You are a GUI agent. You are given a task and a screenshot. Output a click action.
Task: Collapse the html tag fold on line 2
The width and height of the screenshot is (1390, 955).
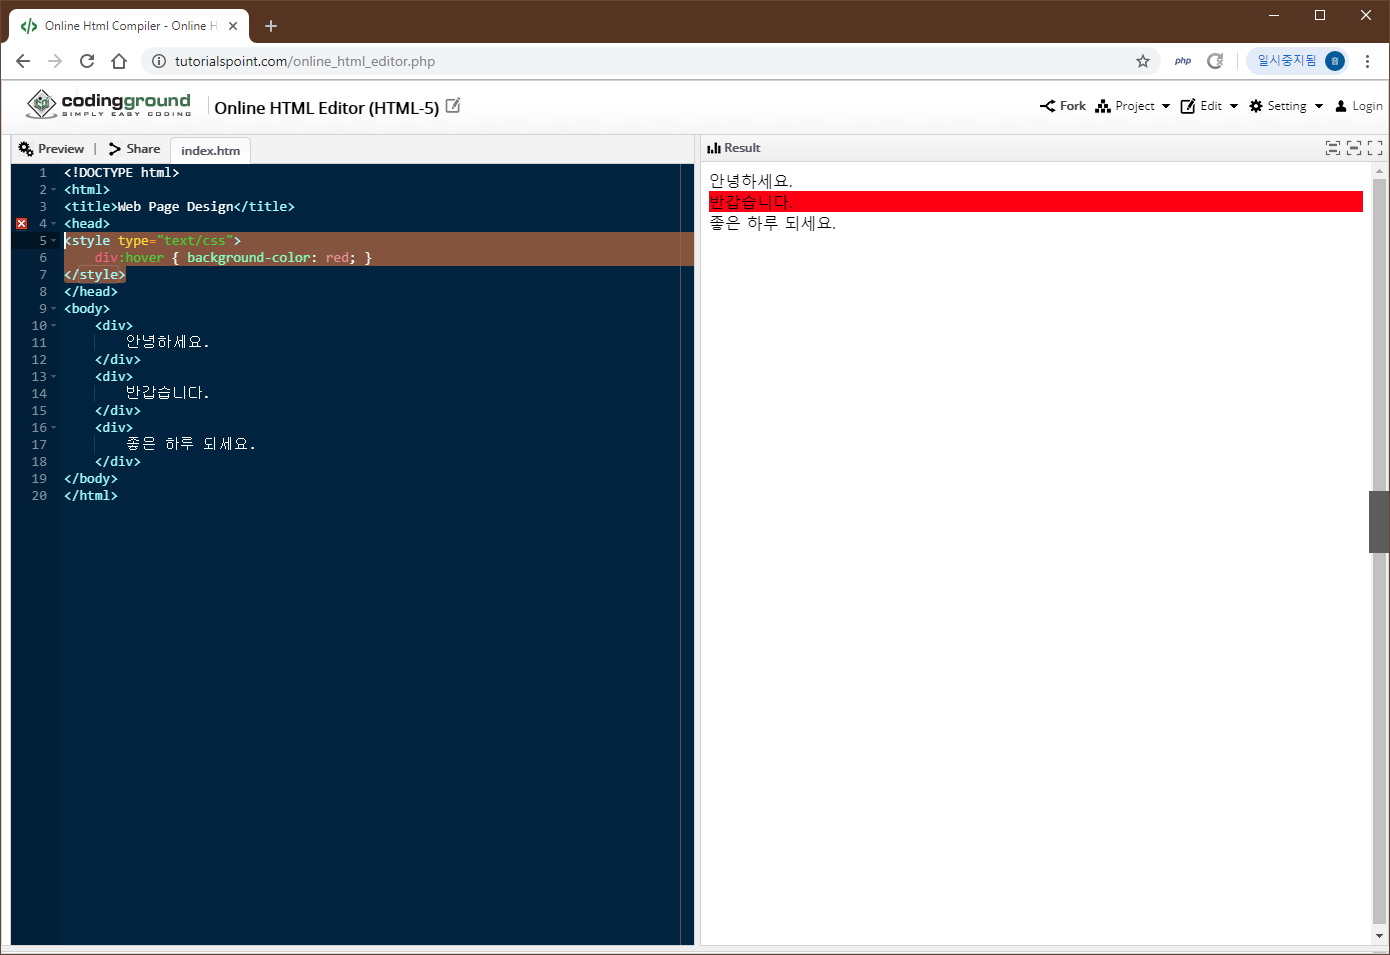[x=54, y=190]
